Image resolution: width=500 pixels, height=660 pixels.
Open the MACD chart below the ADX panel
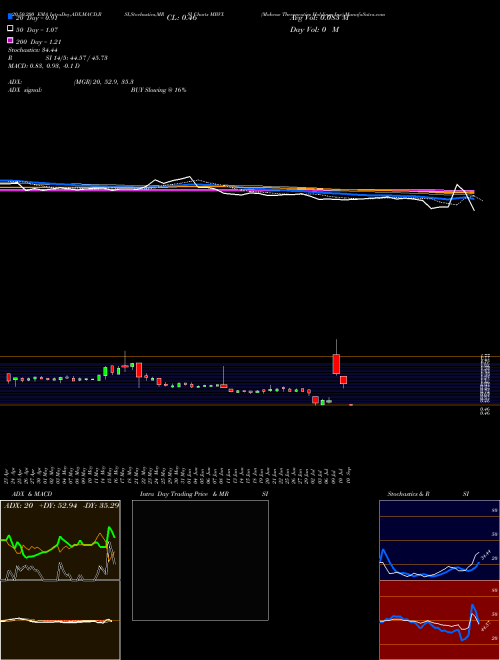[60, 620]
